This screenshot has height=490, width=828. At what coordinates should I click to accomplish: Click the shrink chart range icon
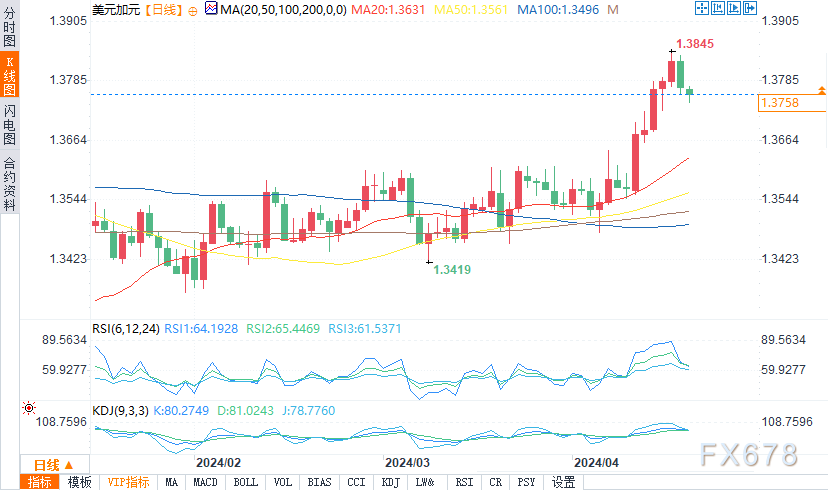tap(718, 8)
